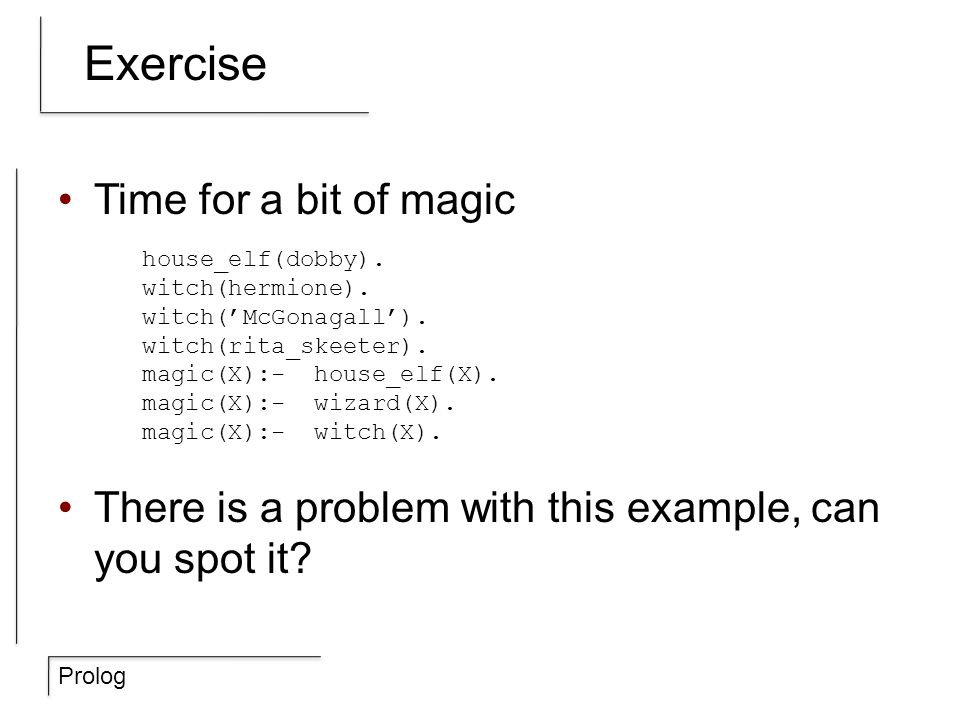Click the Exercise slide title

[x=175, y=64]
